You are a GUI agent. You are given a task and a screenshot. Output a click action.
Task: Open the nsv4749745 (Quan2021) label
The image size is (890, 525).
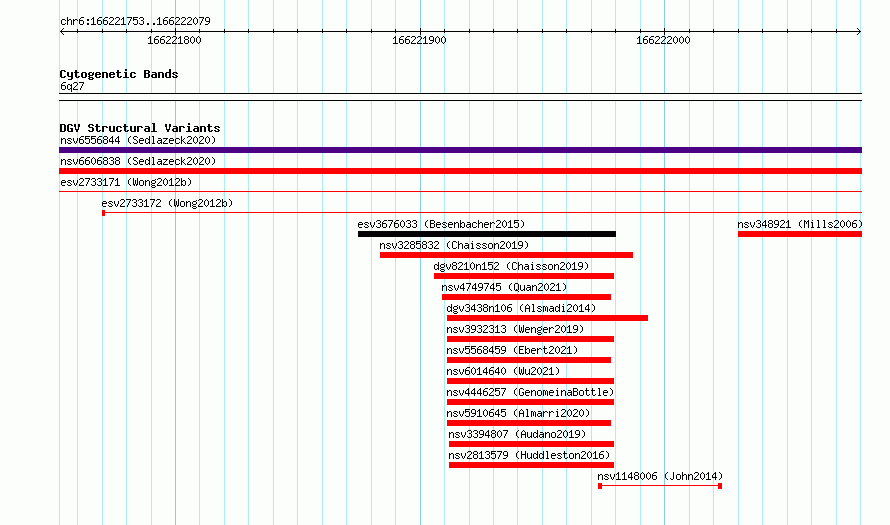(x=504, y=287)
